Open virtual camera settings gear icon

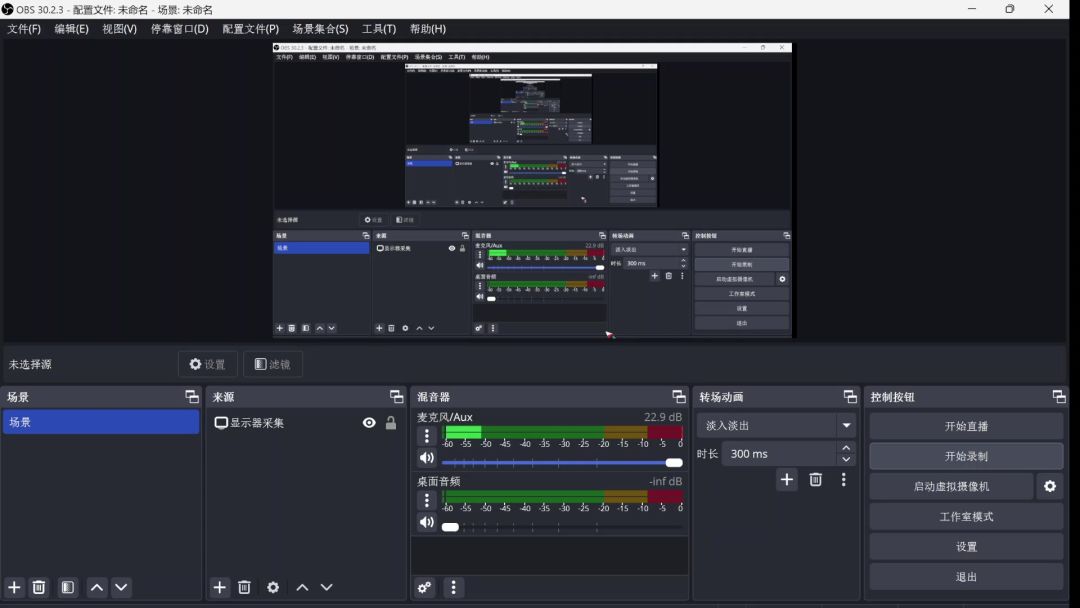(1050, 487)
